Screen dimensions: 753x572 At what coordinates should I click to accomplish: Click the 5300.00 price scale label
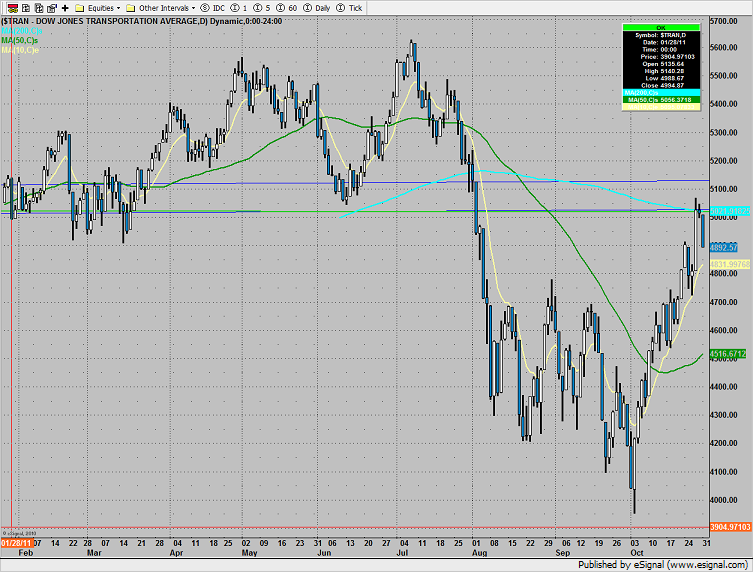coord(724,132)
